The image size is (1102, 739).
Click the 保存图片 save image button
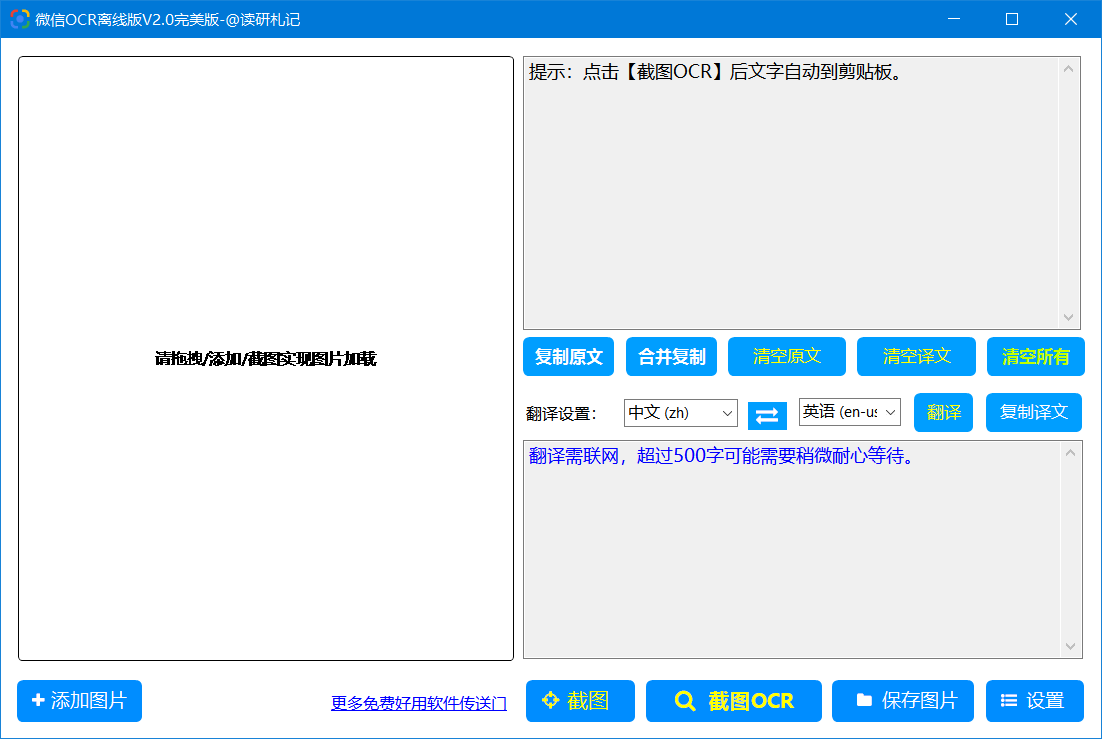[902, 700]
